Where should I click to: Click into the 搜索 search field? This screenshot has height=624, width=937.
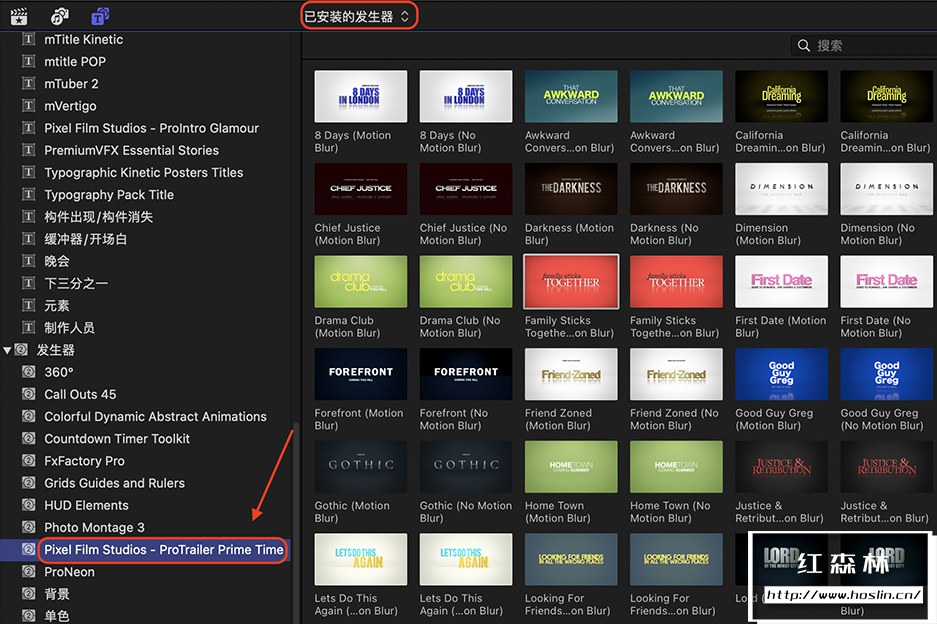tap(863, 45)
